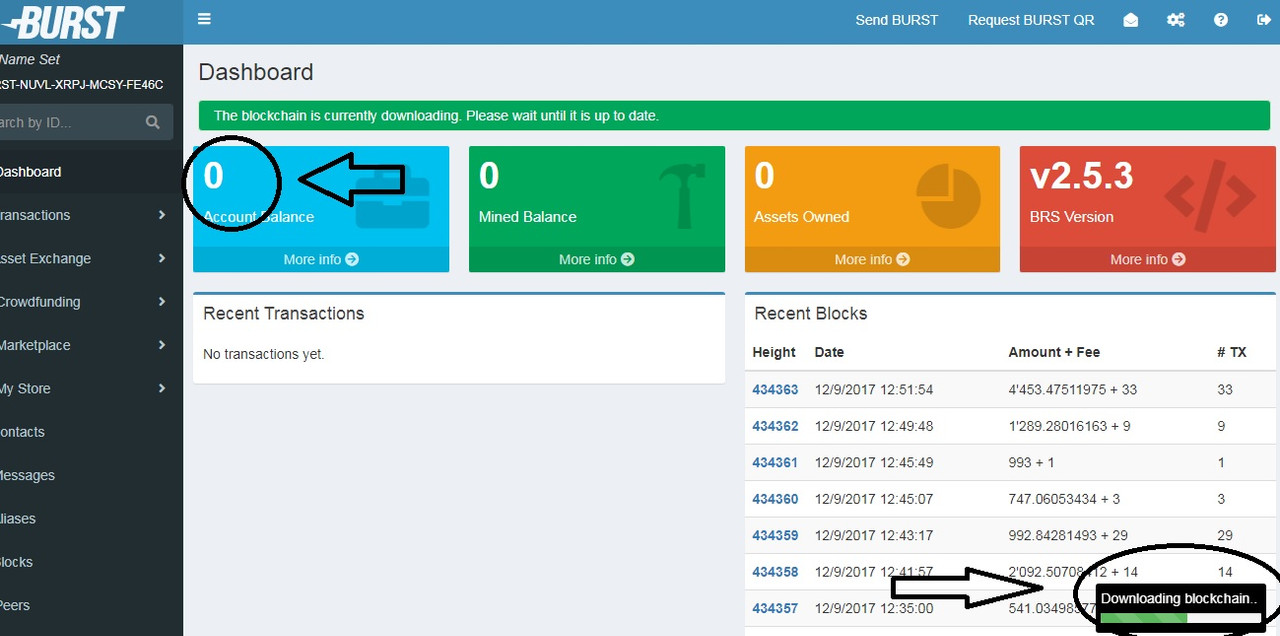Viewport: 1280px width, 636px height.
Task: Select Dashboard in the sidebar
Action: click(91, 172)
